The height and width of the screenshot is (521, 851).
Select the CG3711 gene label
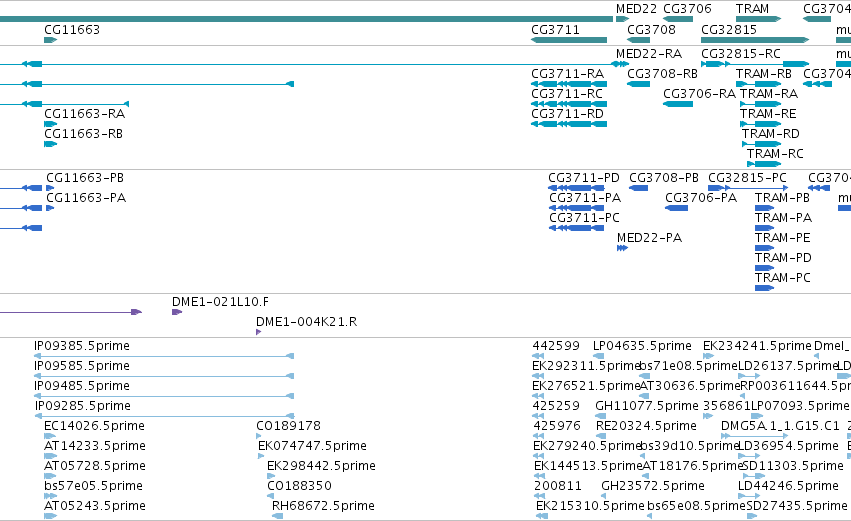555,29
